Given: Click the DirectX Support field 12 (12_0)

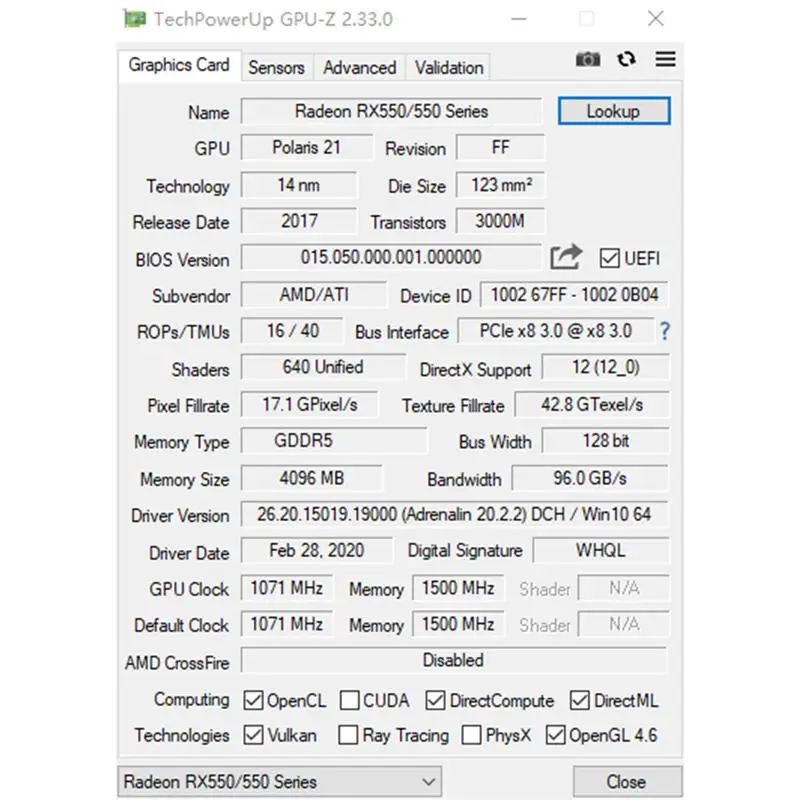Looking at the screenshot, I should (x=605, y=367).
